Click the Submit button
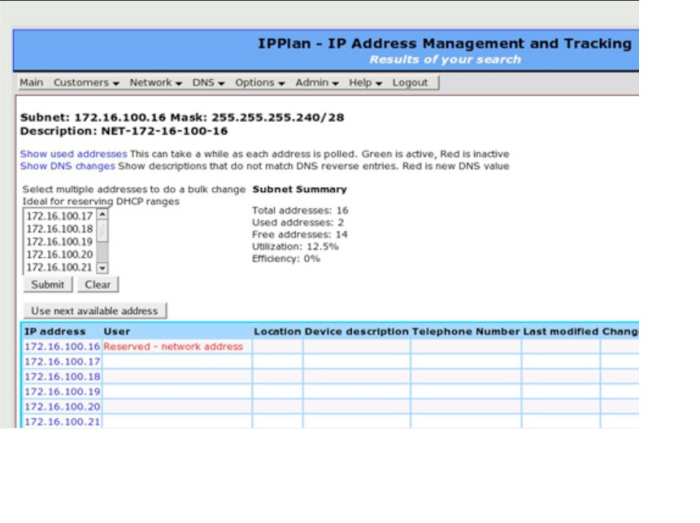 coord(48,285)
